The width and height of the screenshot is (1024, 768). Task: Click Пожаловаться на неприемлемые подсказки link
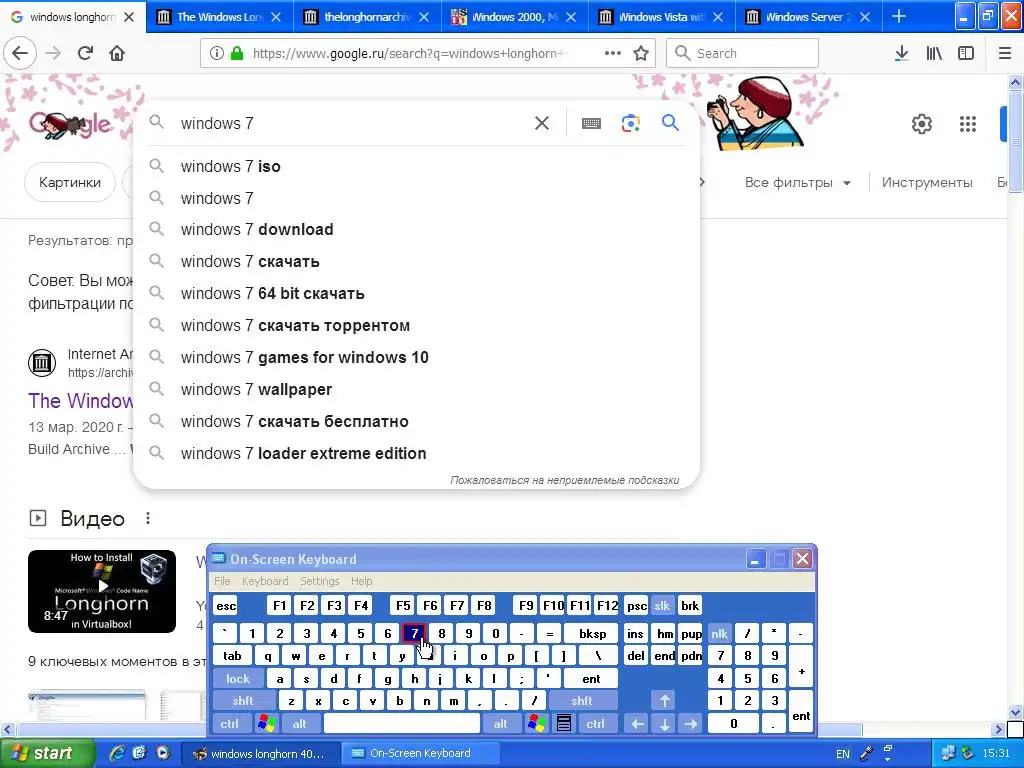[564, 480]
